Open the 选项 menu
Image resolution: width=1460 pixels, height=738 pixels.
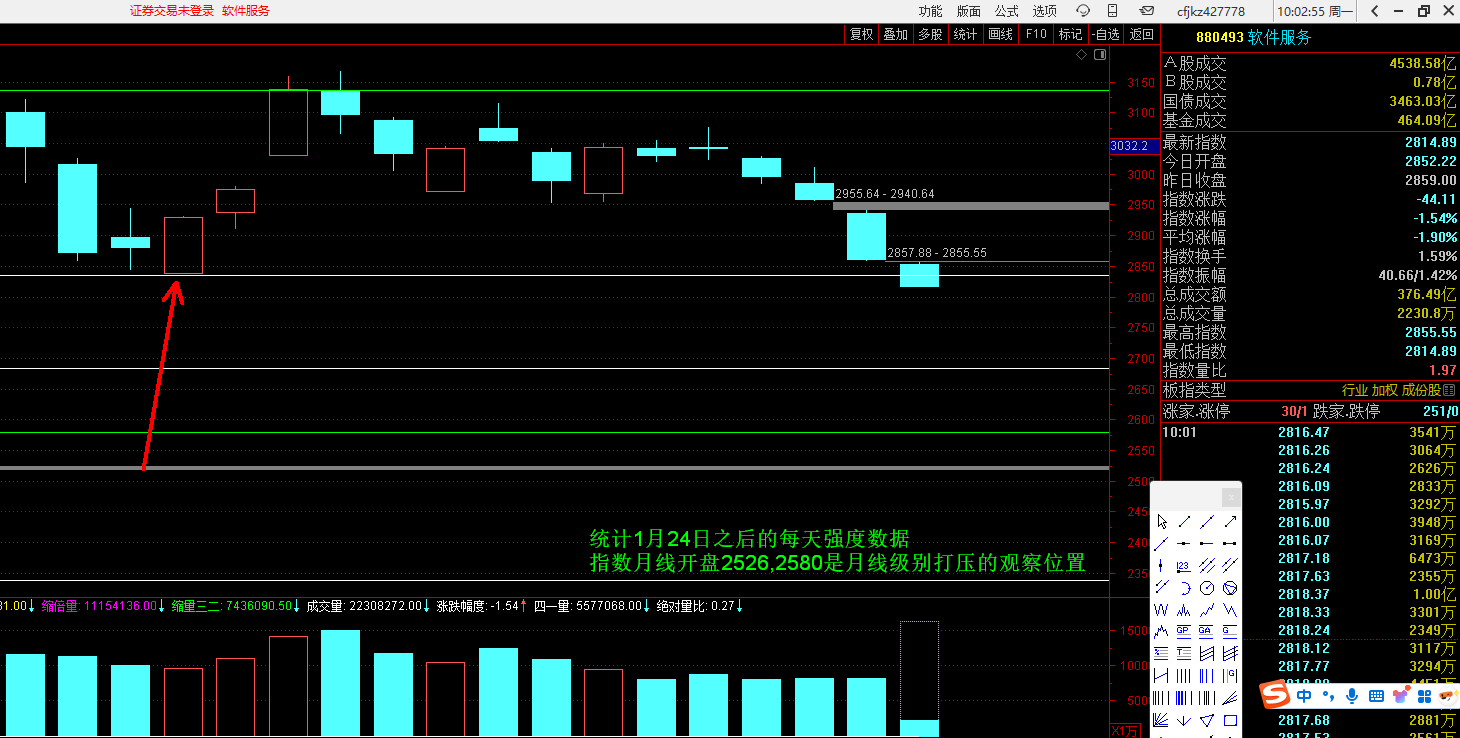coord(1044,11)
